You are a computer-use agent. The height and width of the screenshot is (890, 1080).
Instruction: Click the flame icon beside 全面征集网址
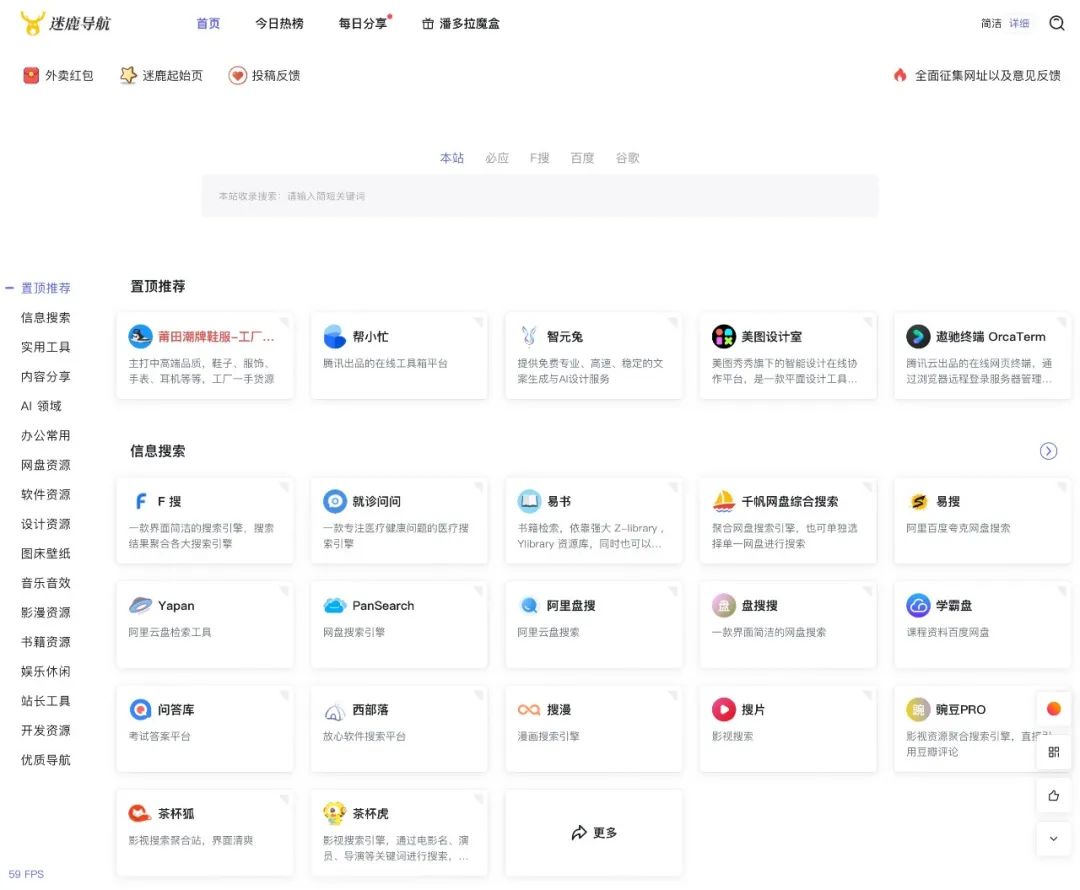pos(900,75)
